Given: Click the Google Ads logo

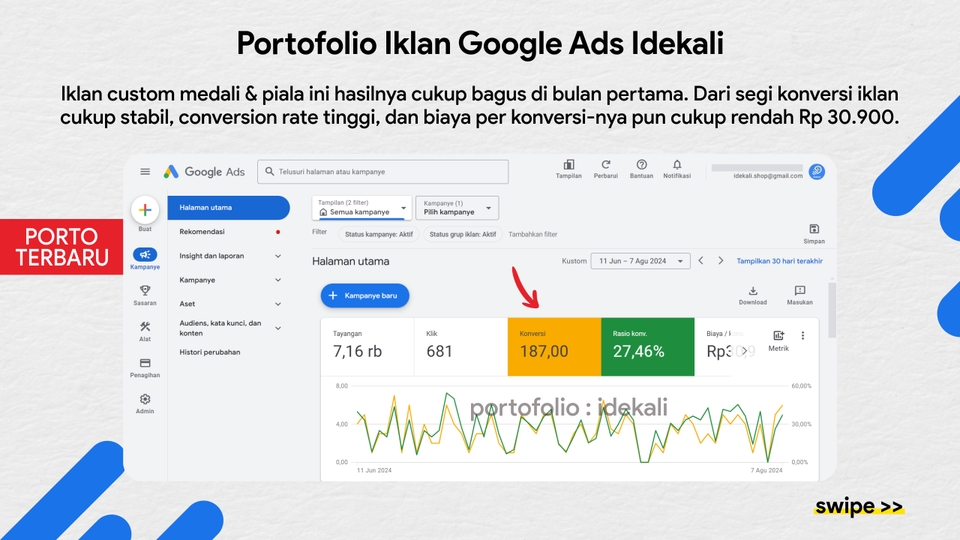Looking at the screenshot, I should click(x=204, y=172).
